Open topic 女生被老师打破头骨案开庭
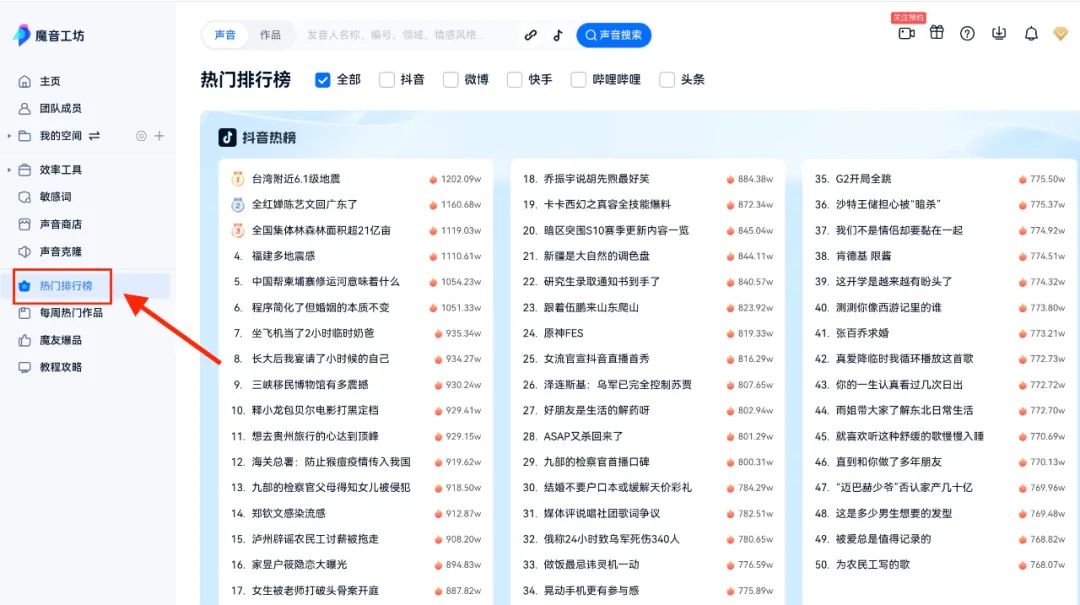Viewport: 1080px width, 605px height. 315,591
